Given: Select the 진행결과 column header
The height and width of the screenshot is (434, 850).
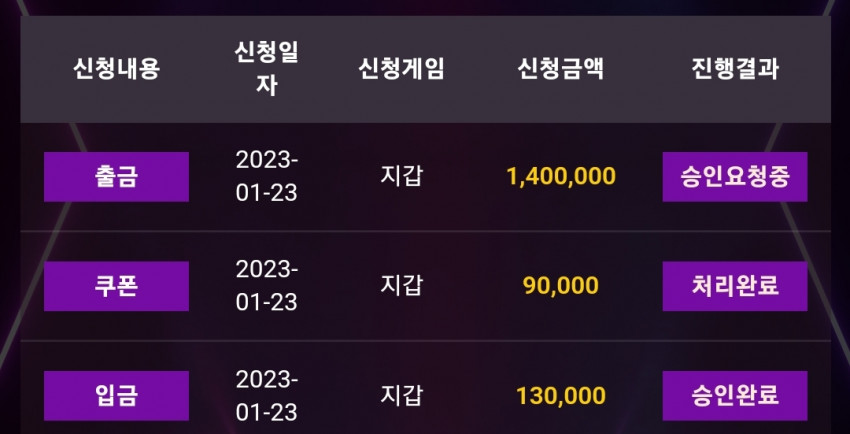Looking at the screenshot, I should 735,69.
